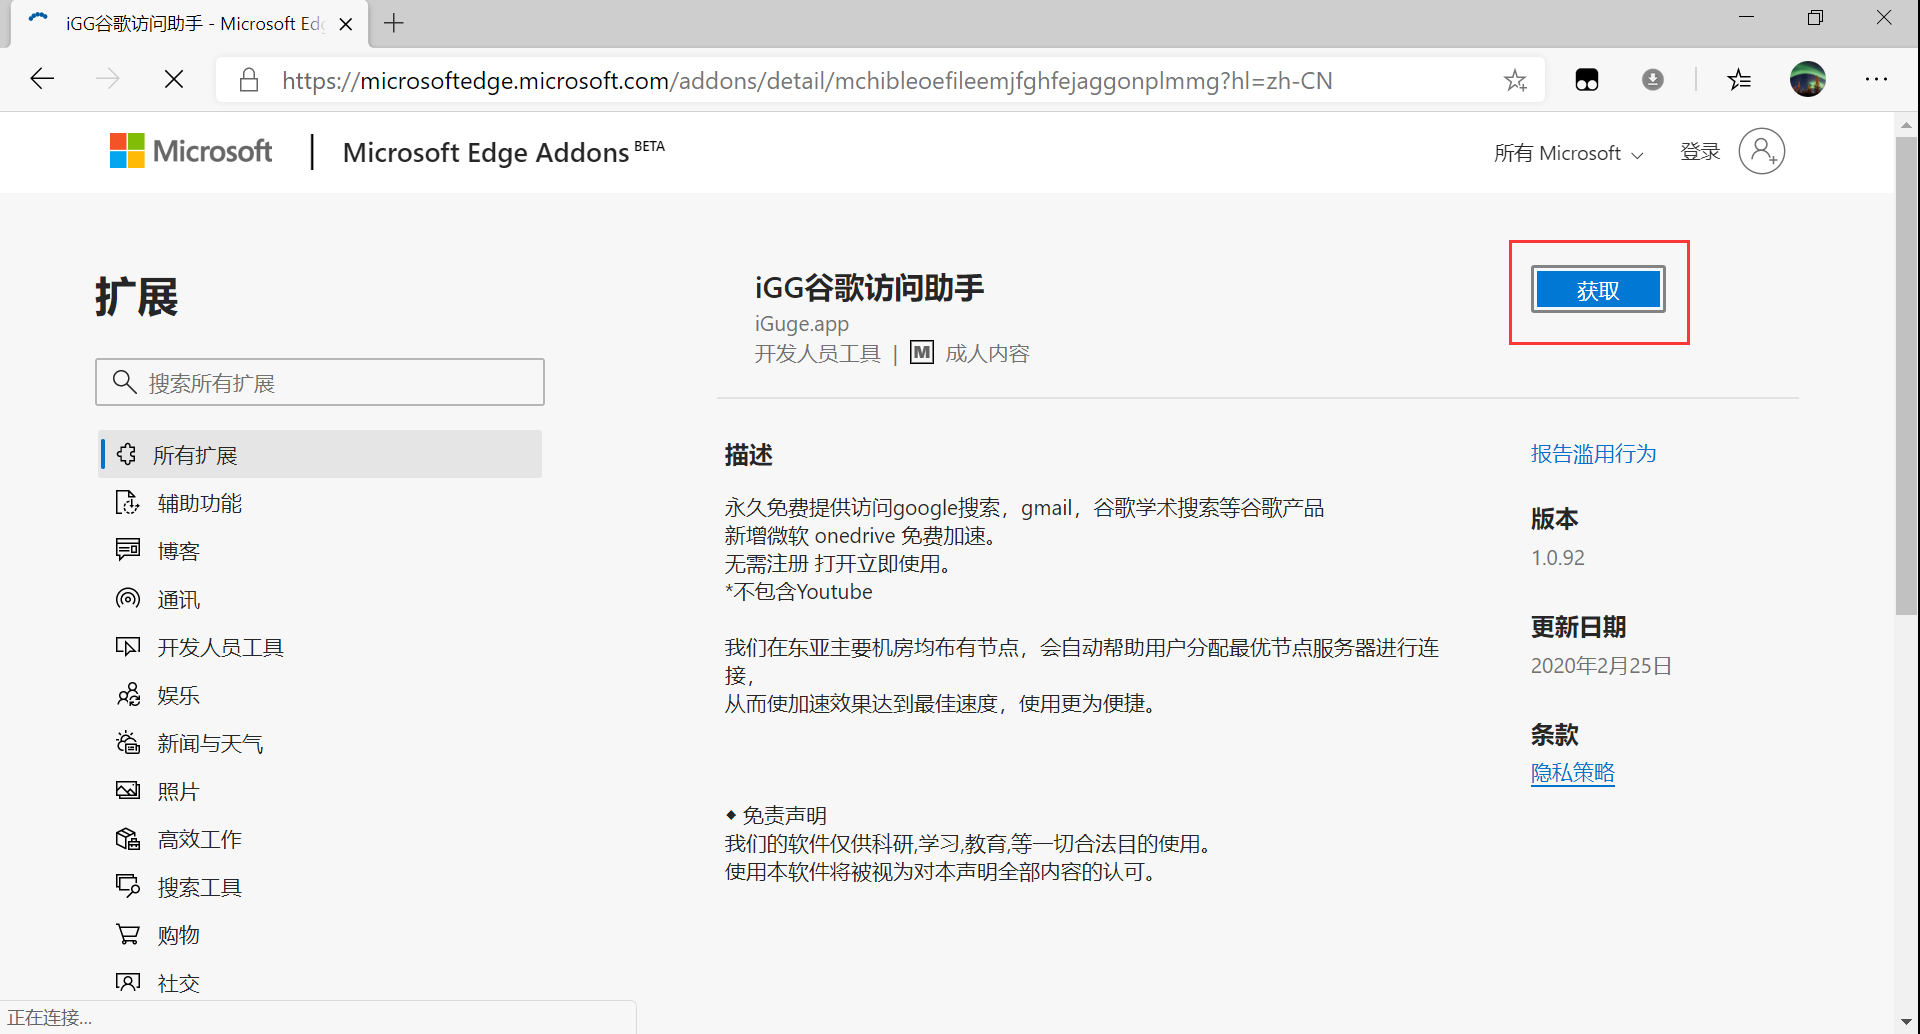Open a new browser tab
Screen dimensions: 1920x1034
coord(394,23)
